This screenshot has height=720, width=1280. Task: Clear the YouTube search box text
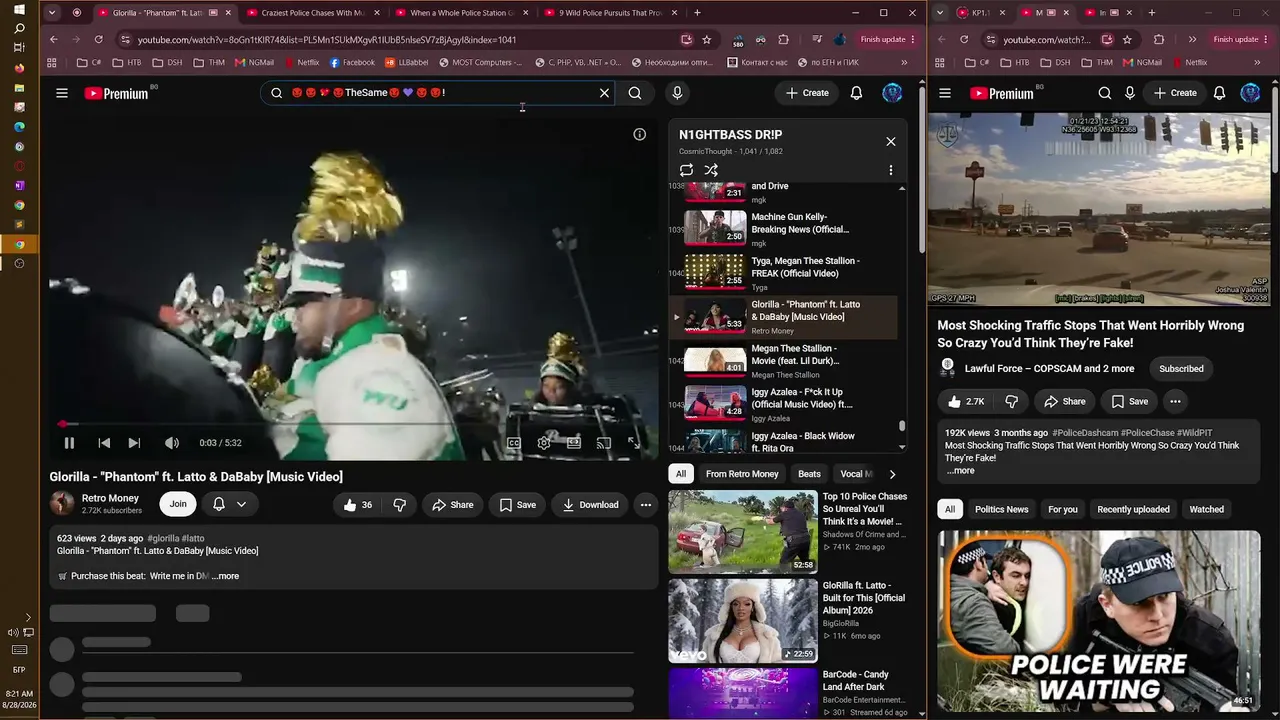click(x=604, y=93)
